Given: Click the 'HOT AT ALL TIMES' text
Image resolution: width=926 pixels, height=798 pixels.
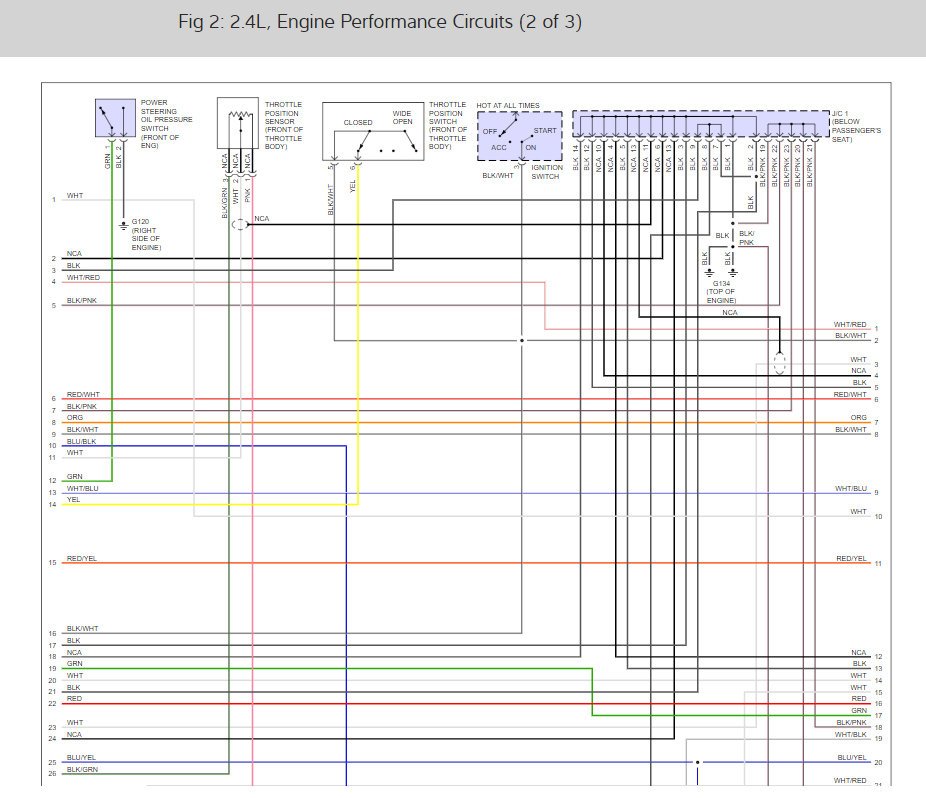Looking at the screenshot, I should point(508,106).
